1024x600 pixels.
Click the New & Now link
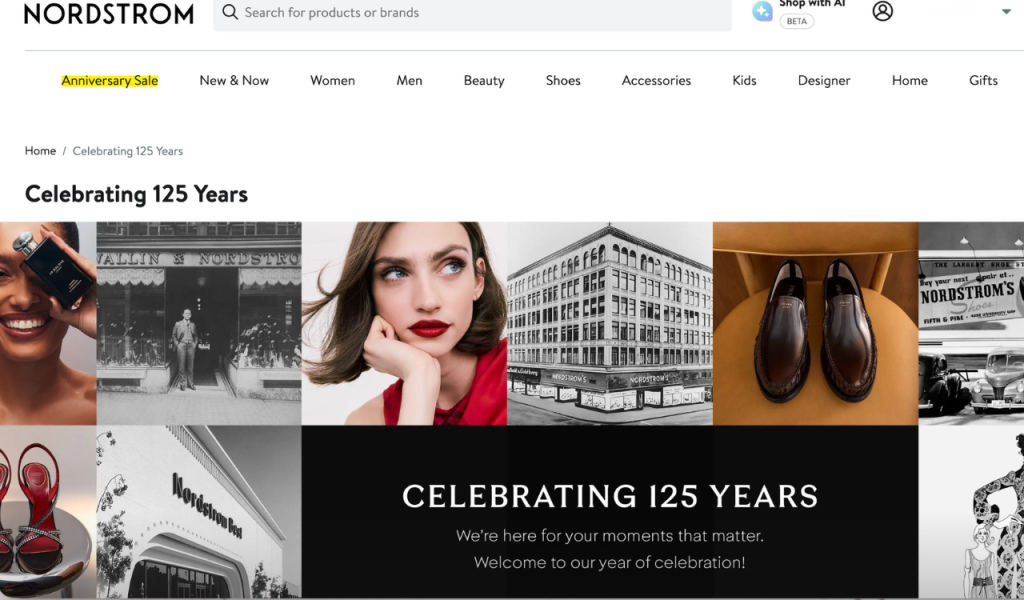(x=234, y=80)
